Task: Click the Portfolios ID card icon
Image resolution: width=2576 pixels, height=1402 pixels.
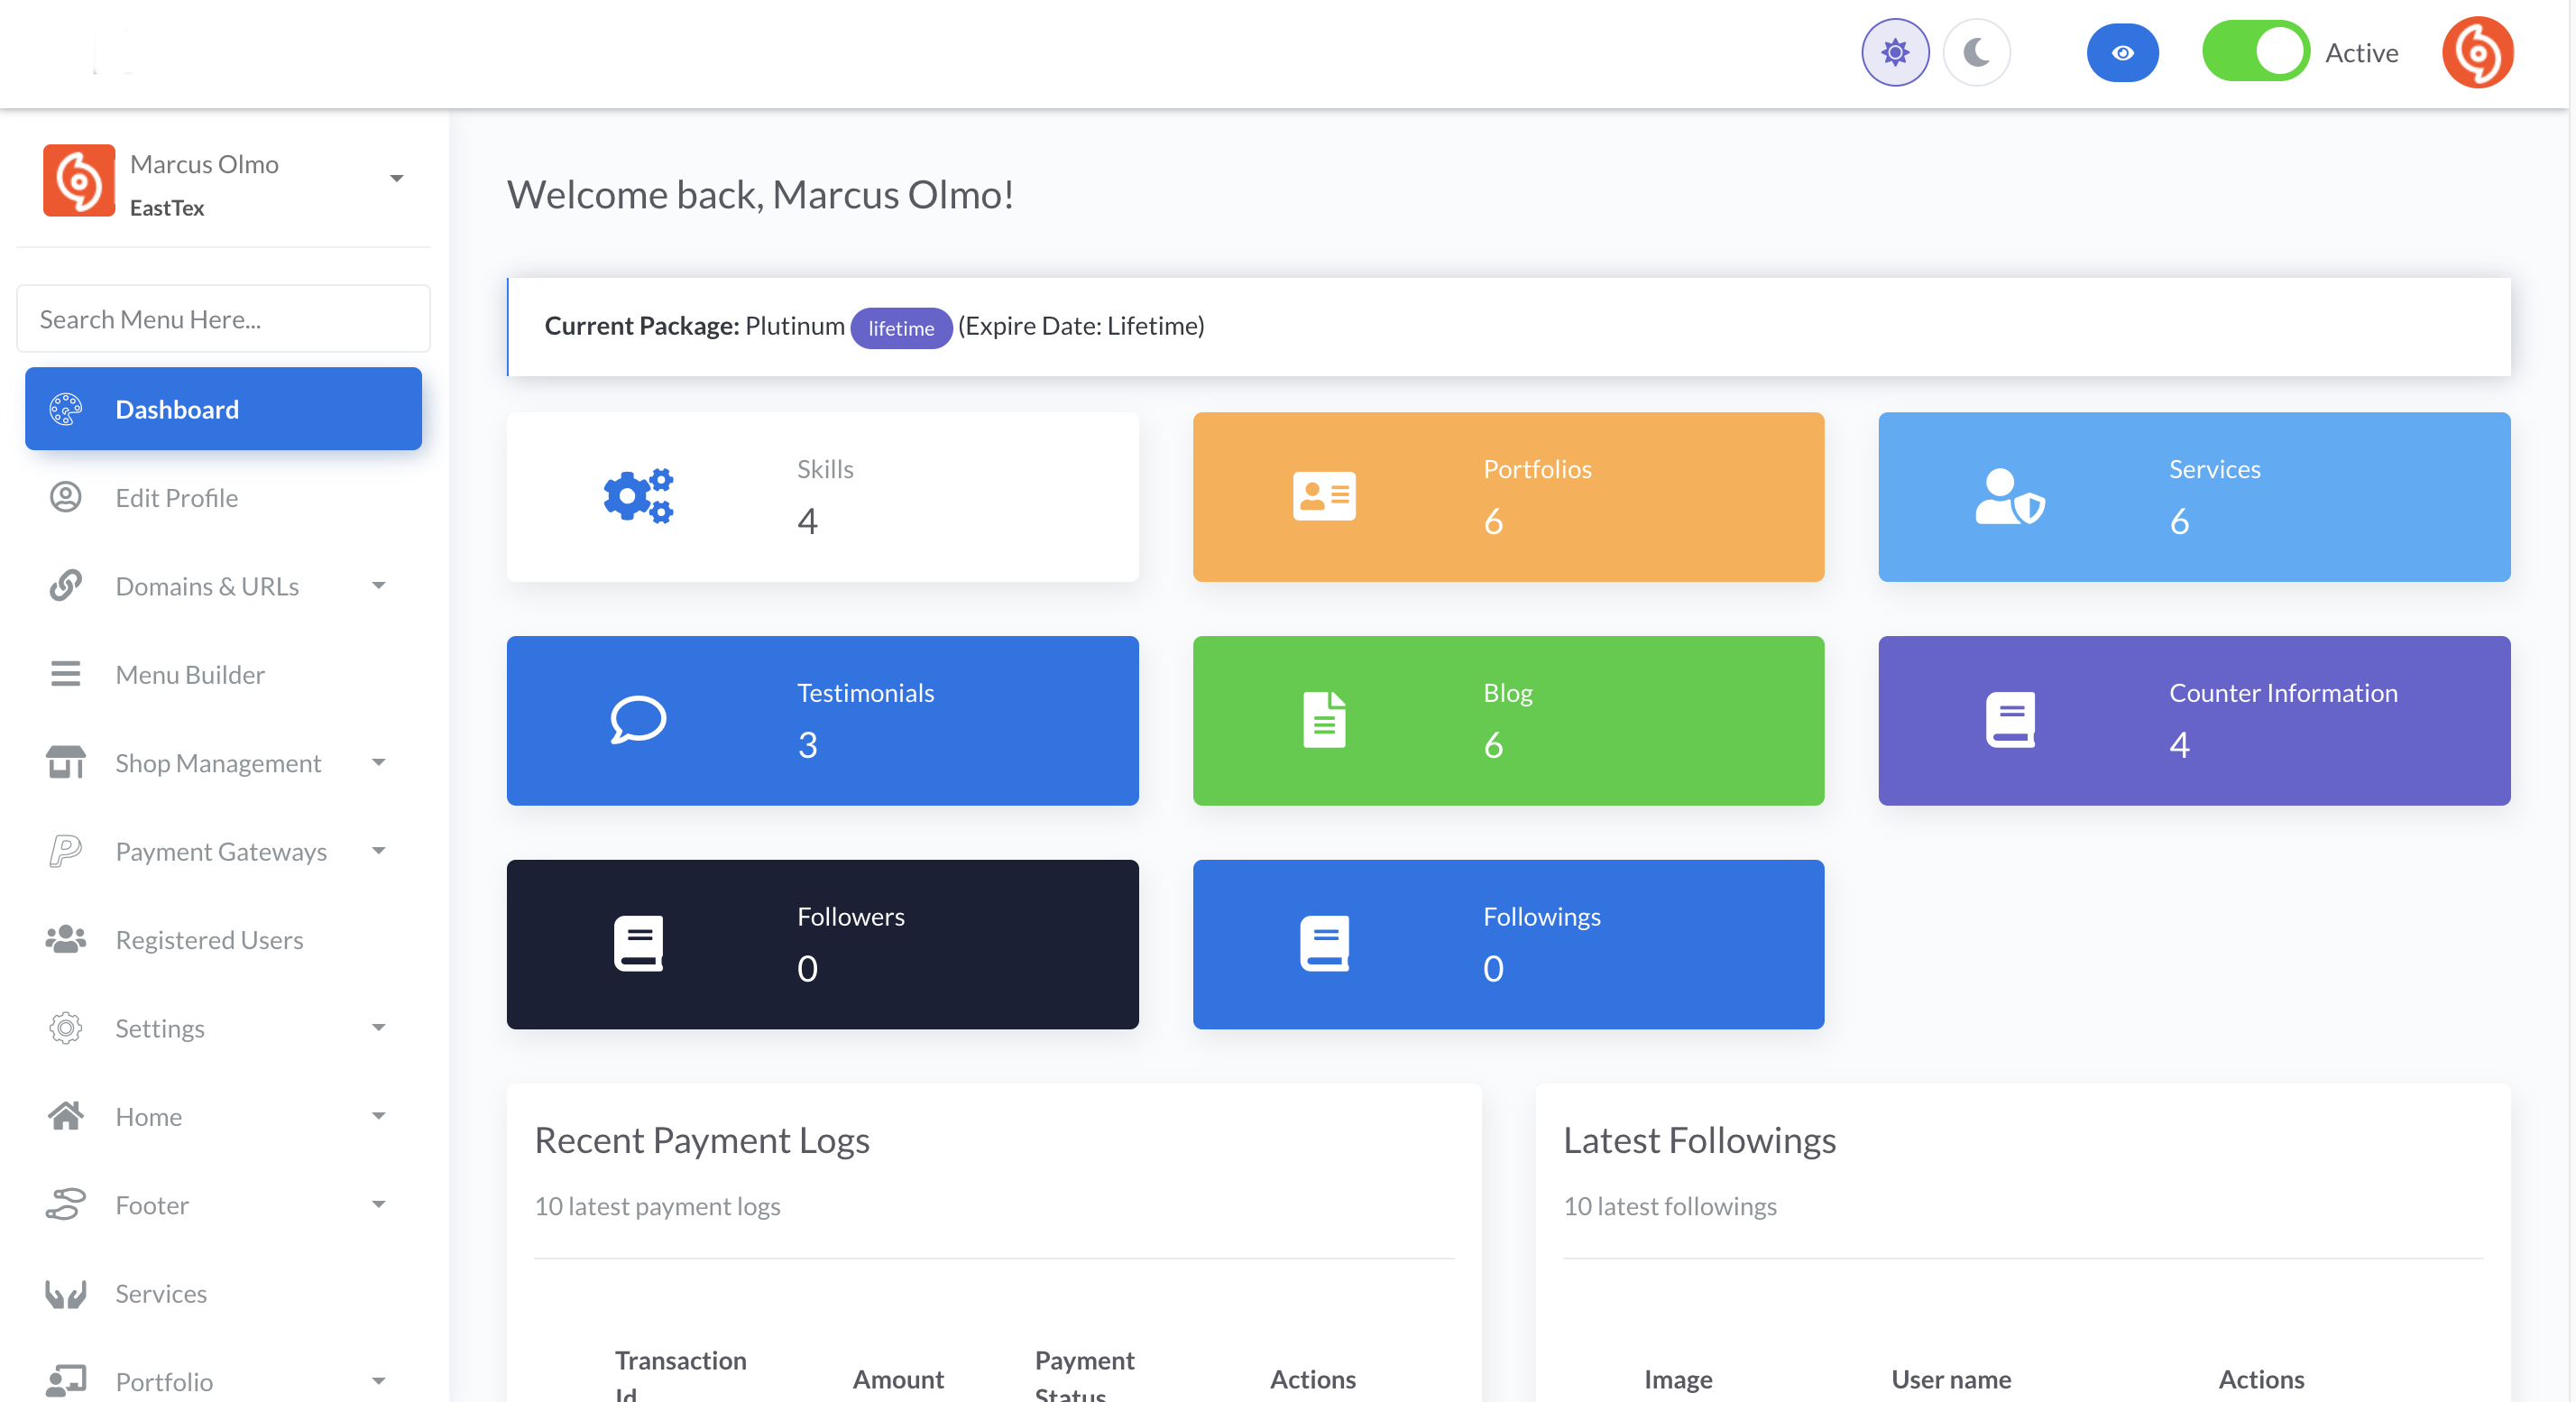Action: click(1323, 496)
